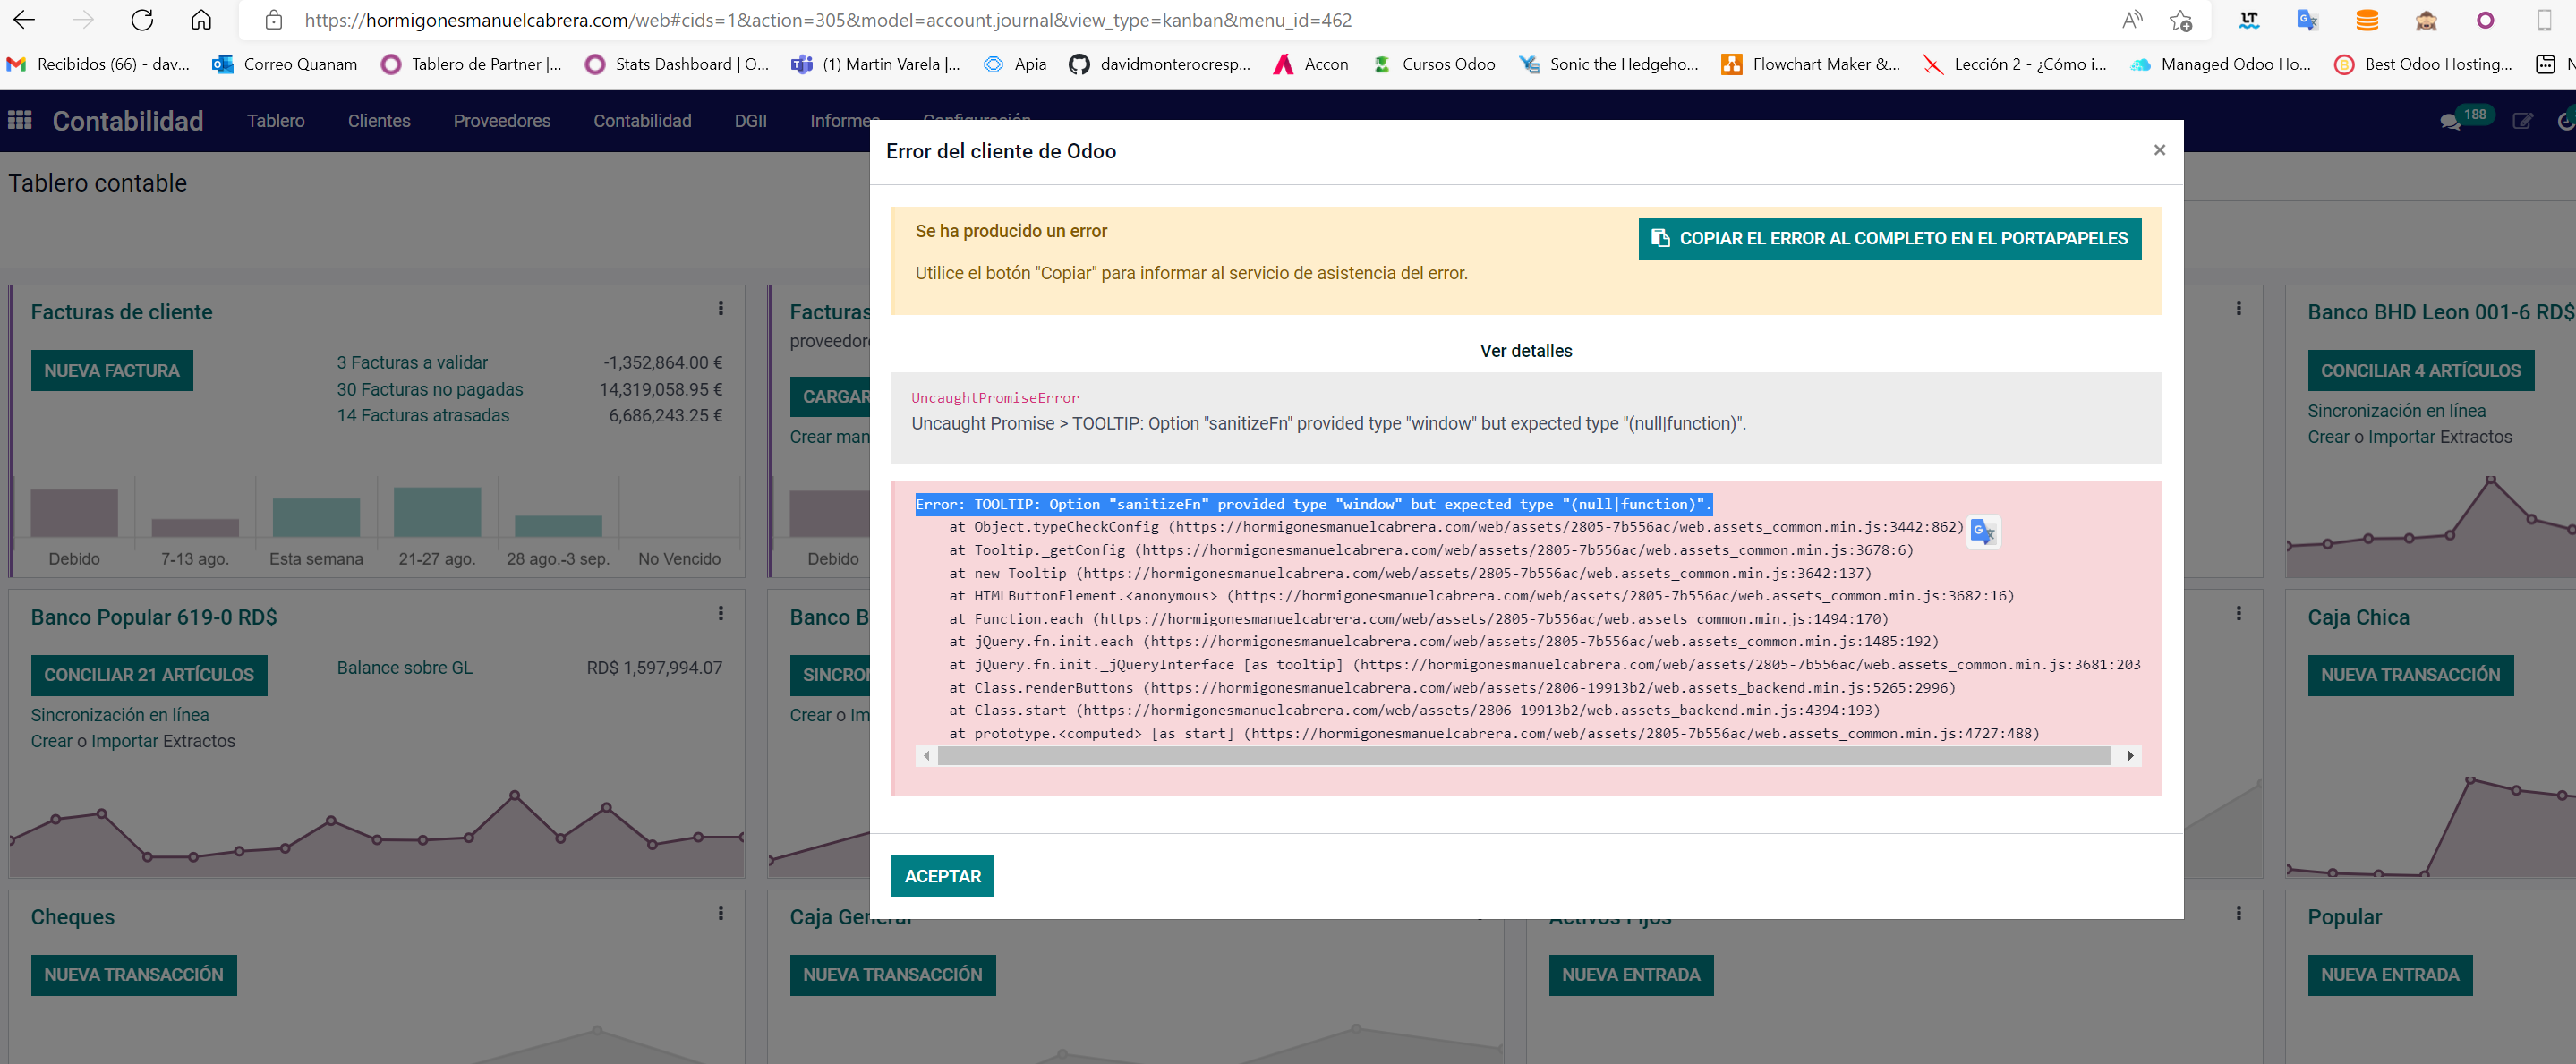Open conversations icon with 188 badge

tap(2450, 121)
